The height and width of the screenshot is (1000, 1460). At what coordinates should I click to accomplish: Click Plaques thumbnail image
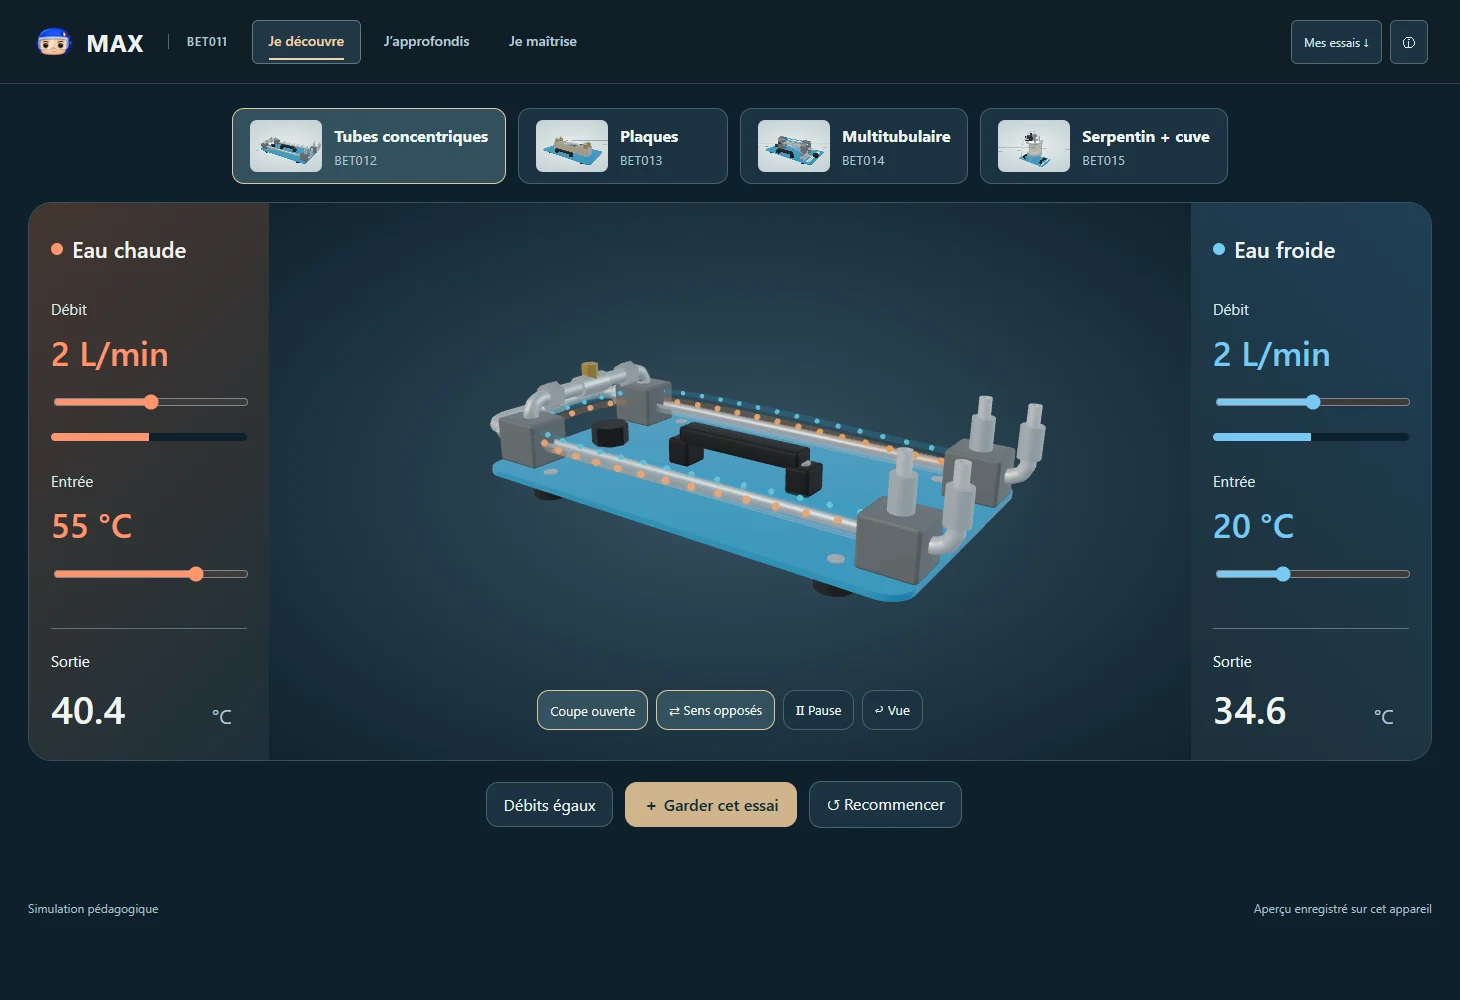(572, 146)
